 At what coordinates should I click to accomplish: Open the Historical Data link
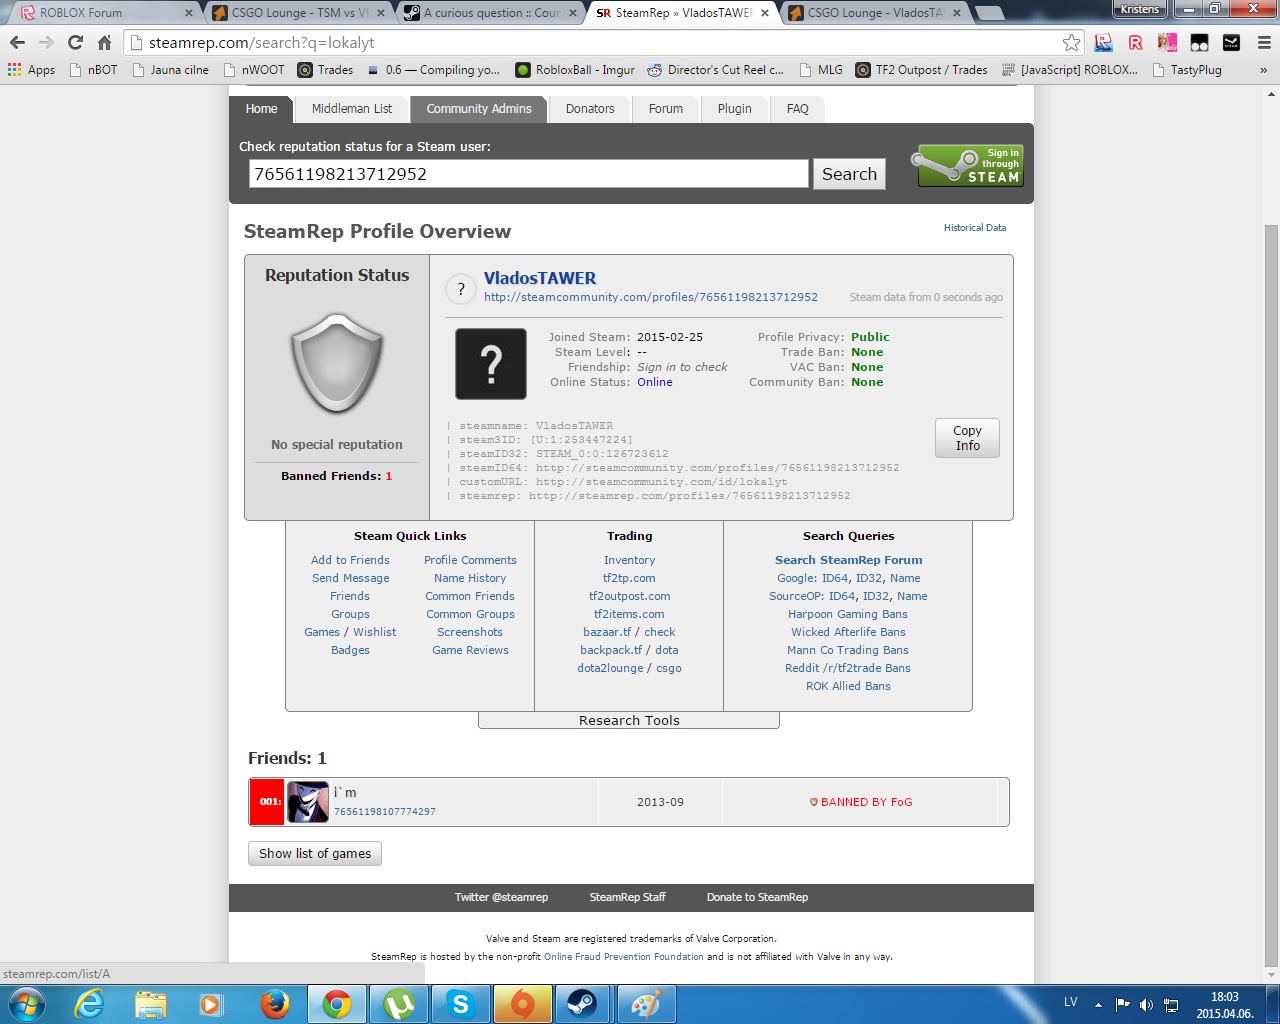[x=974, y=228]
